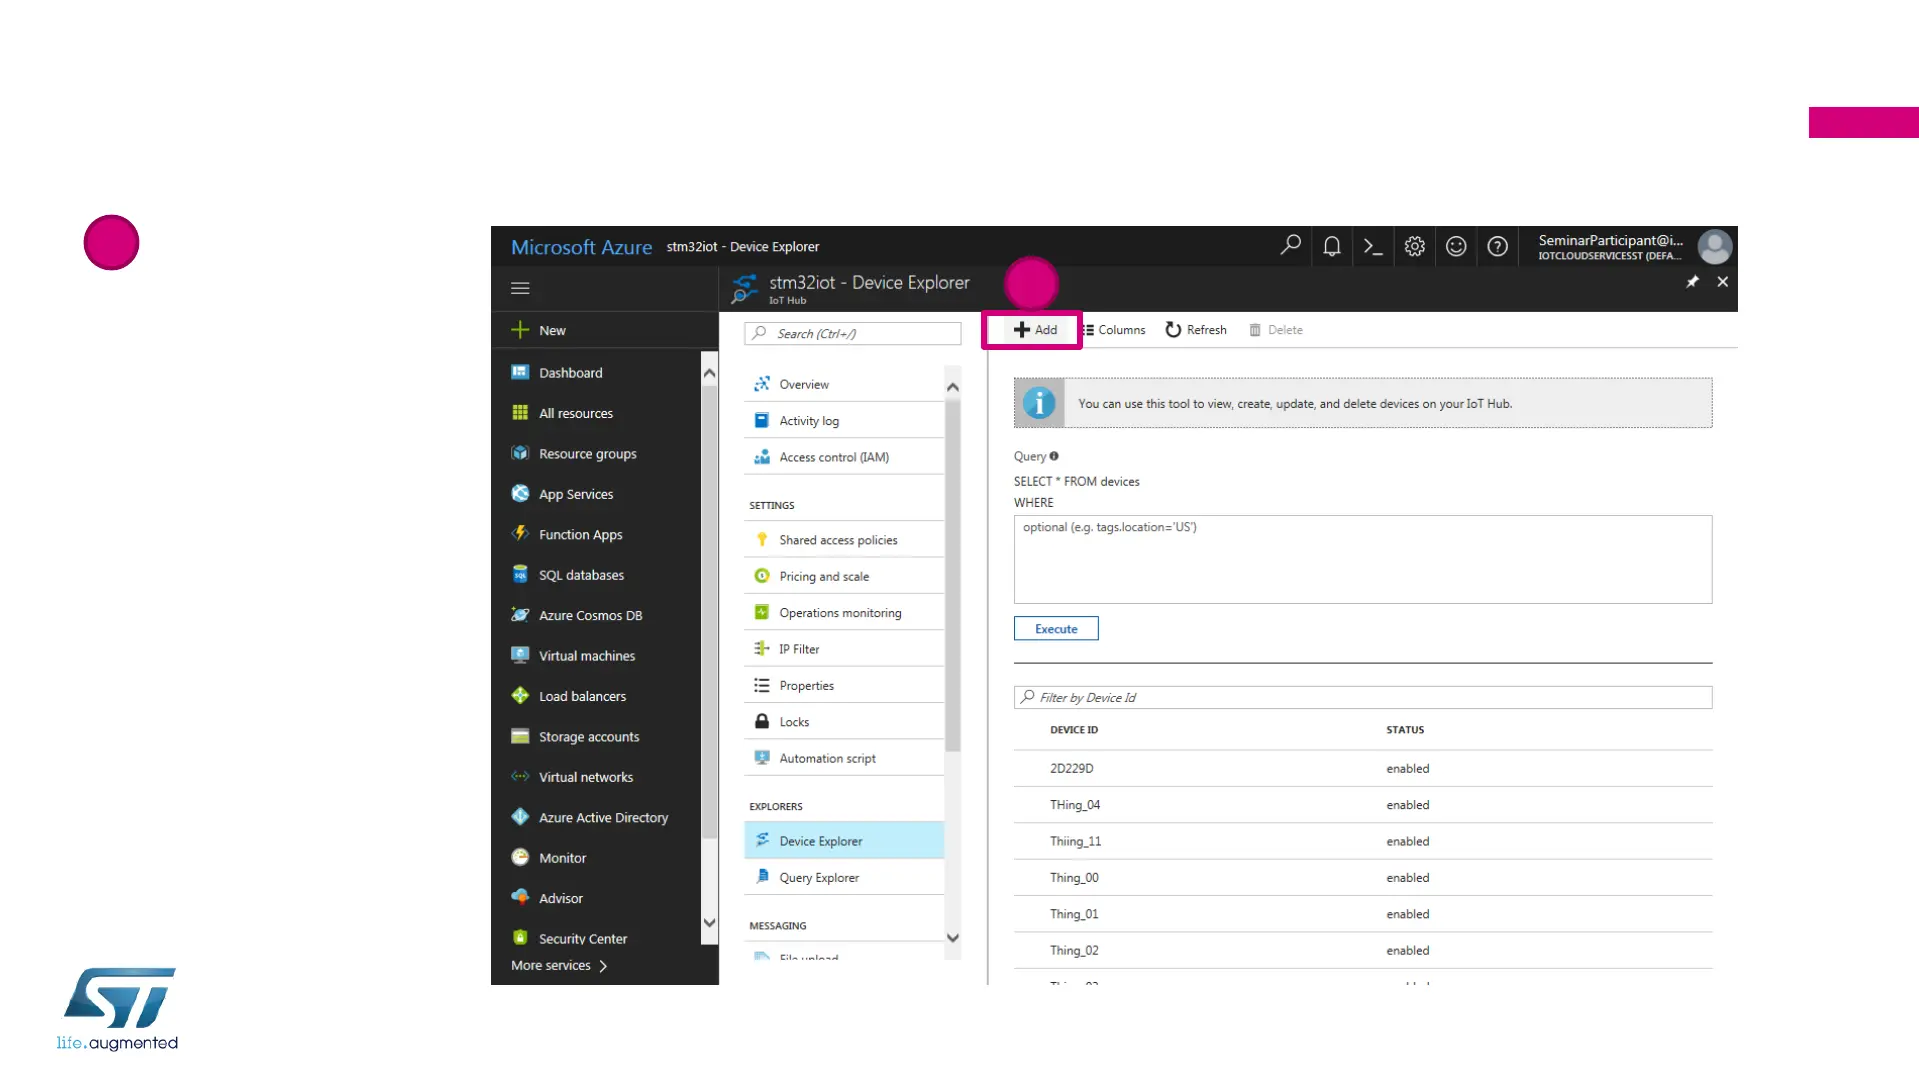
Task: Open Shared access policies
Action: coord(844,540)
